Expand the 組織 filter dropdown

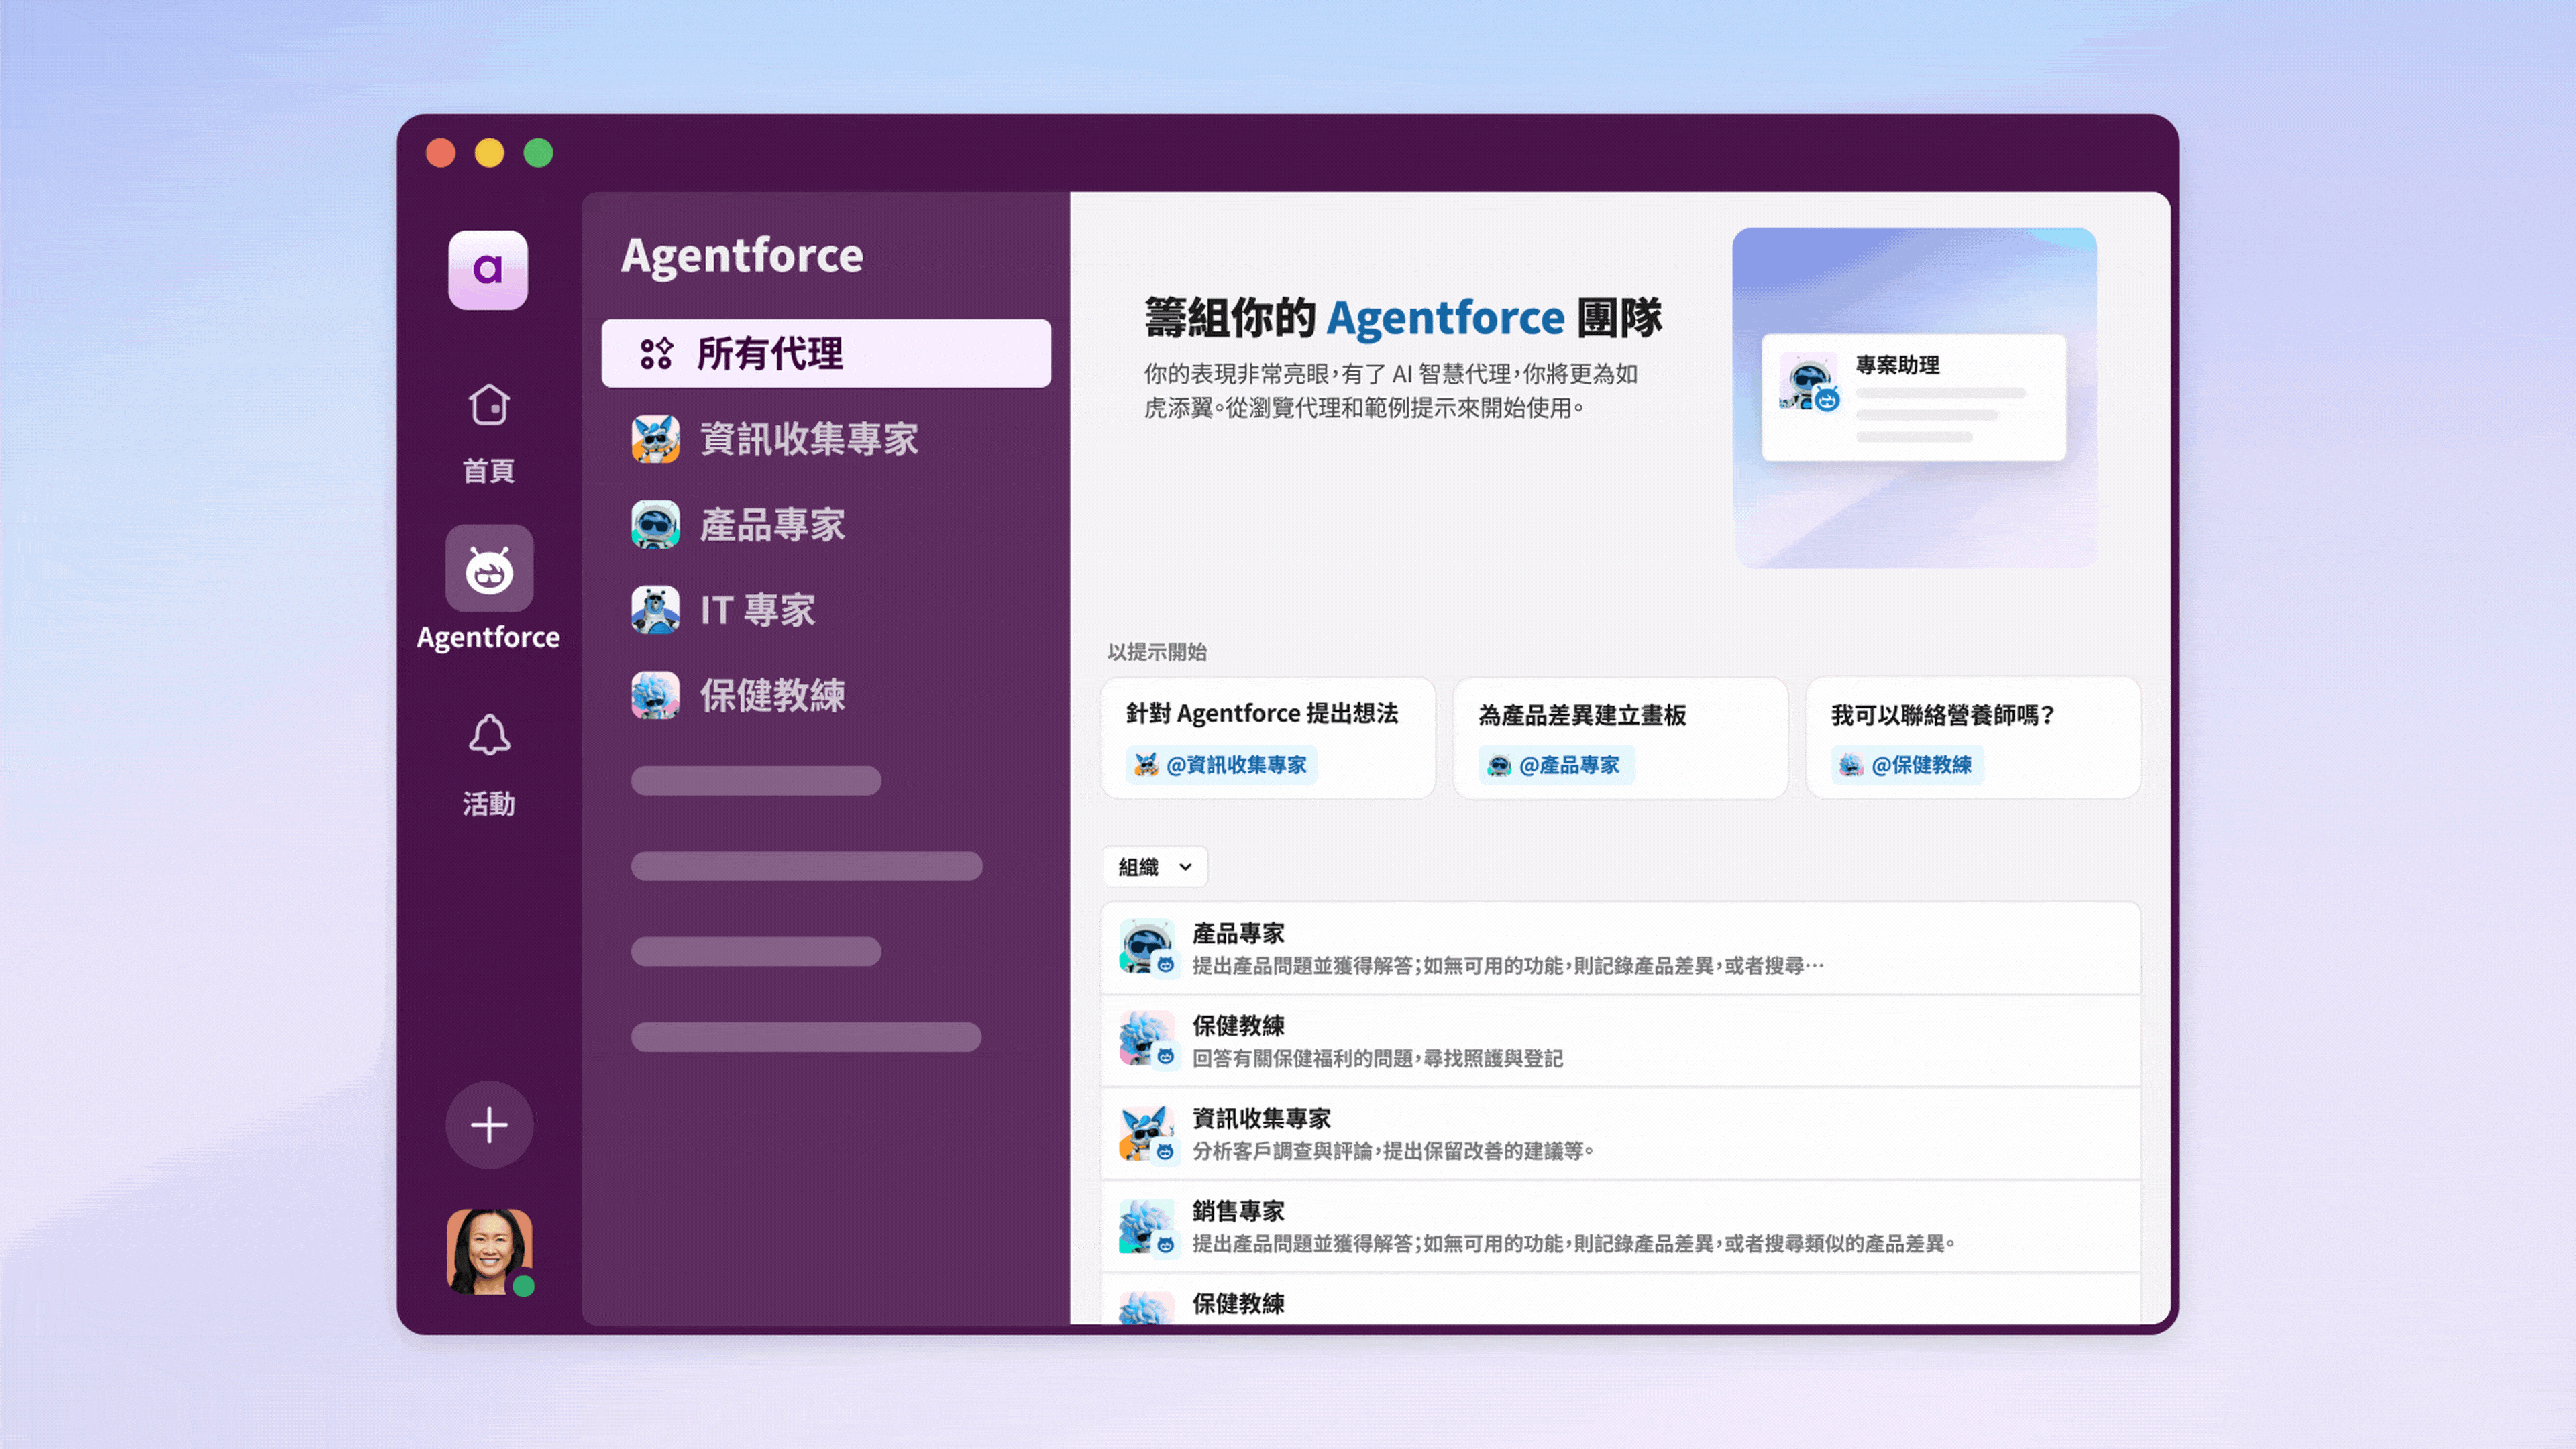pyautogui.click(x=1155, y=867)
